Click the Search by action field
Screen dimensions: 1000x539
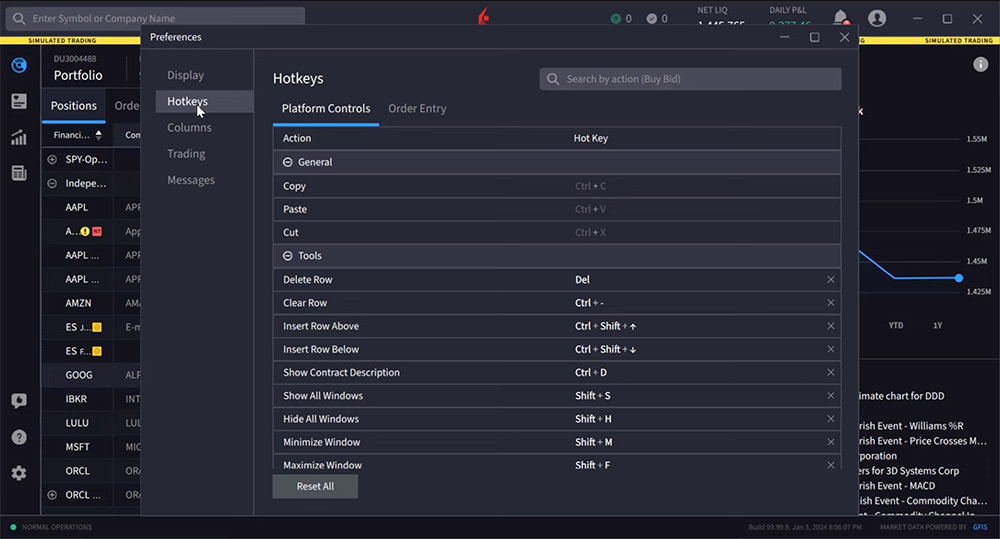[690, 79]
